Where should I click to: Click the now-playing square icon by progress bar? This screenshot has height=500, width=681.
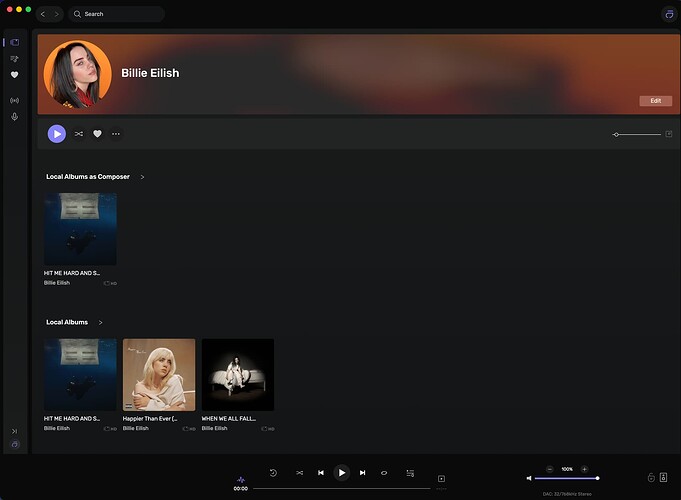(x=441, y=479)
